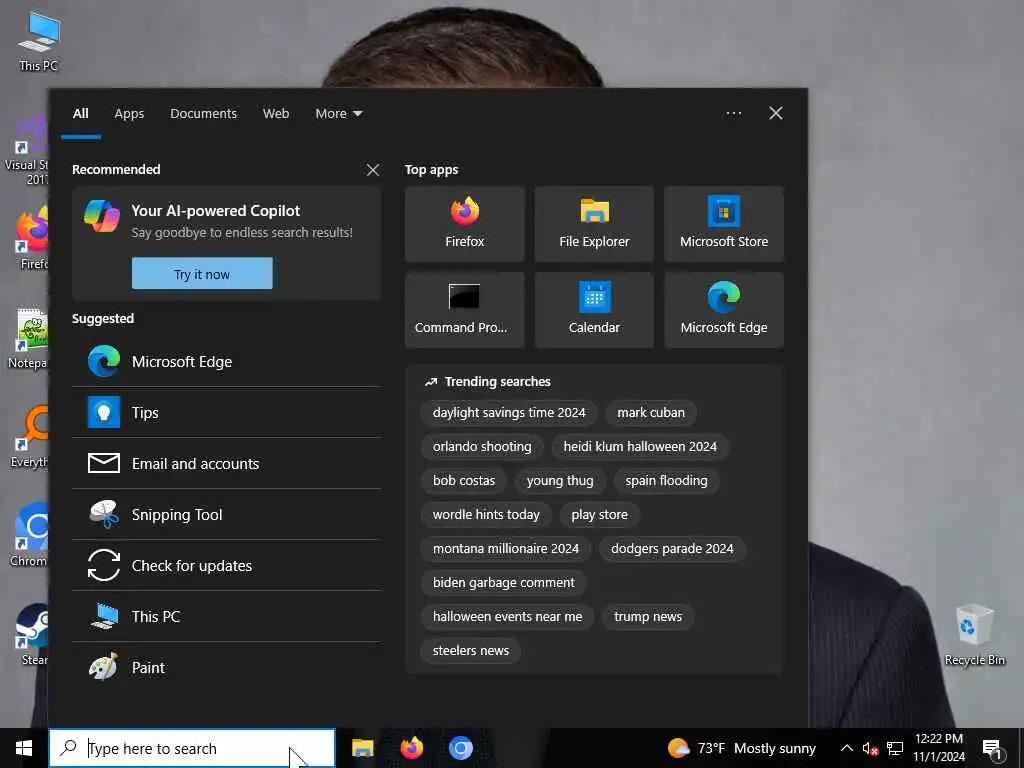Switch to the Web tab
This screenshot has width=1024, height=768.
(x=276, y=114)
